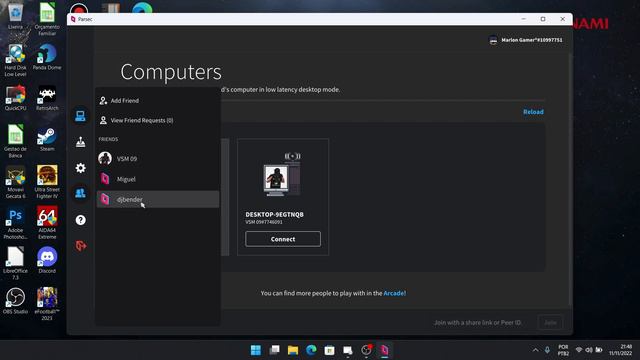Open the Windows Start menu

(256, 350)
